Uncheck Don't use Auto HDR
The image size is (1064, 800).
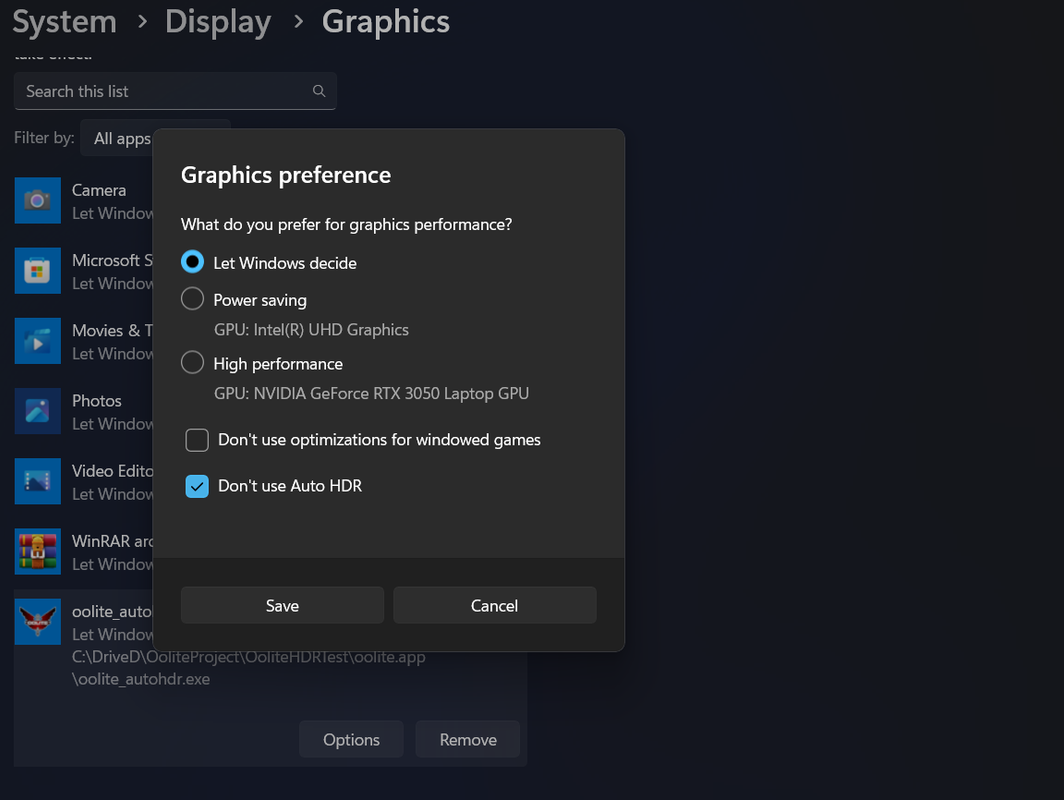tap(197, 486)
